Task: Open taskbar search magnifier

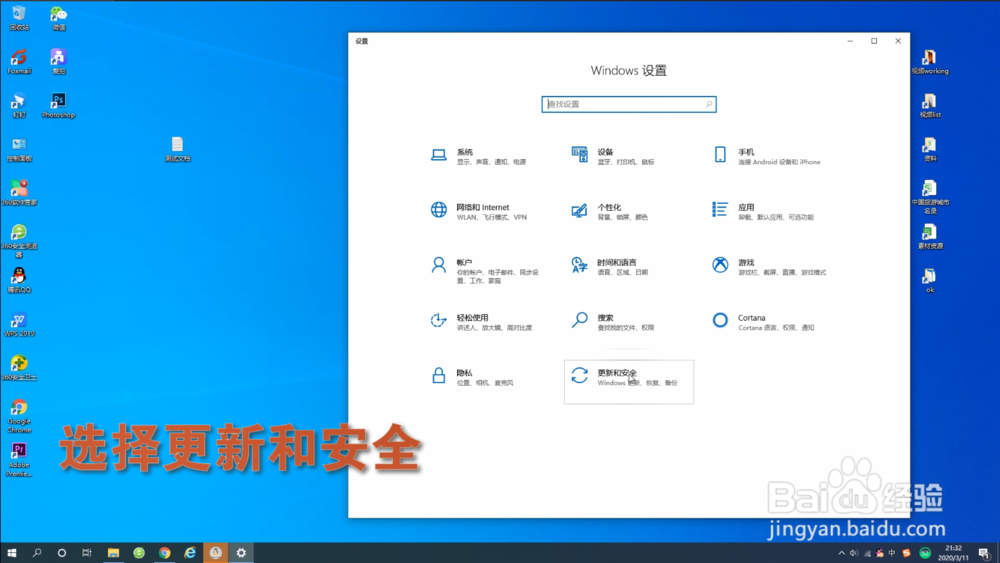Action: pos(37,553)
